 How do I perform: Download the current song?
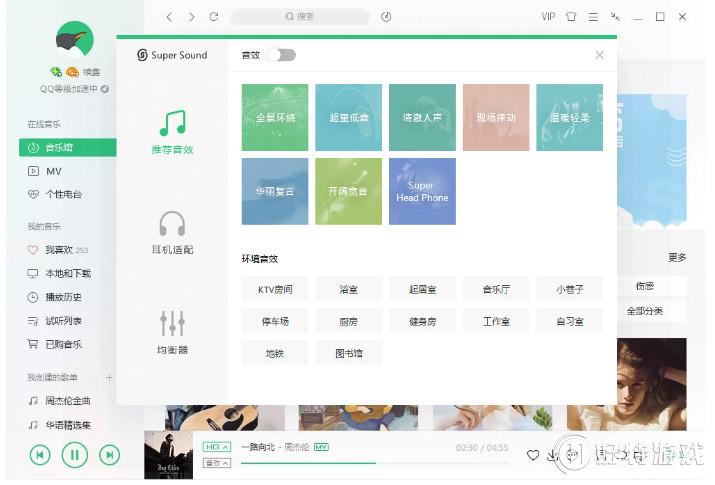553,455
